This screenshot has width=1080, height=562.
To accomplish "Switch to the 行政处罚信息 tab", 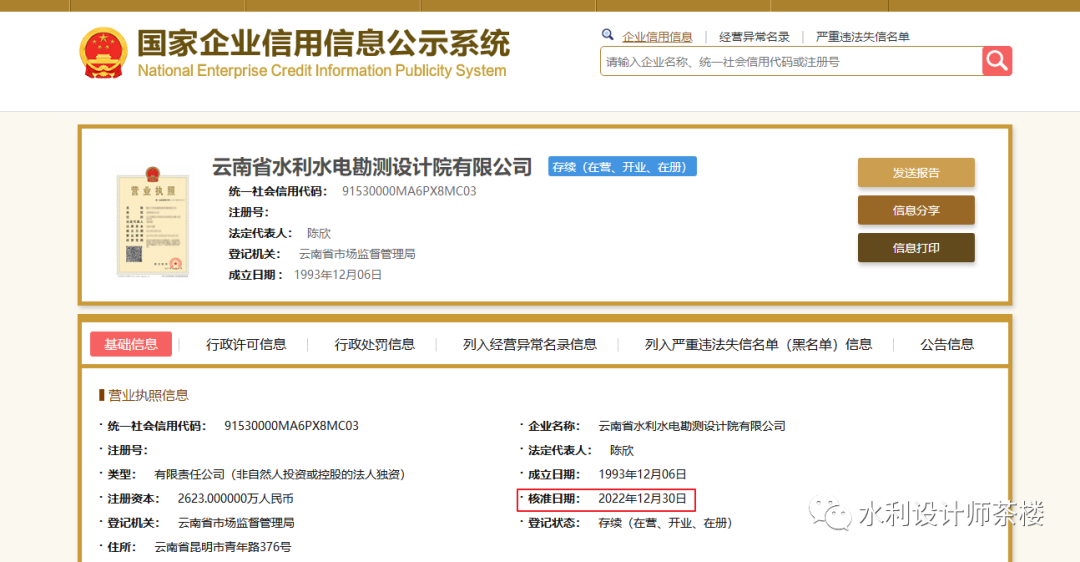I will (x=375, y=344).
